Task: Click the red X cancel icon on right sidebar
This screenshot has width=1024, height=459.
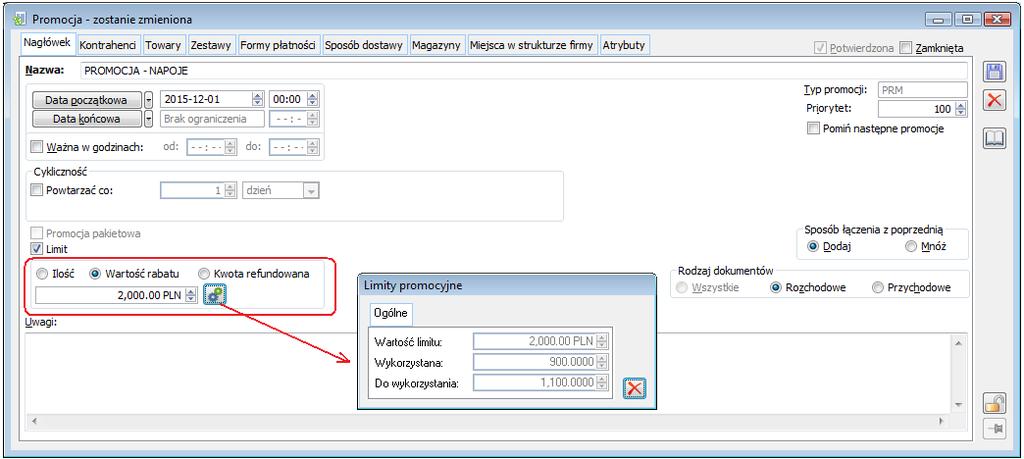Action: click(x=994, y=101)
